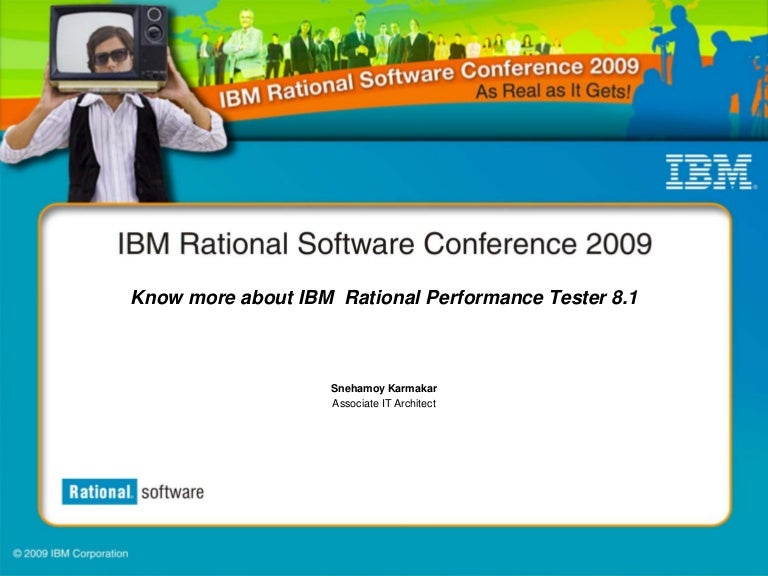The height and width of the screenshot is (576, 768).
Task: Click the '© 2009 IBM Corporation' footer text
Action: pyautogui.click(x=71, y=553)
